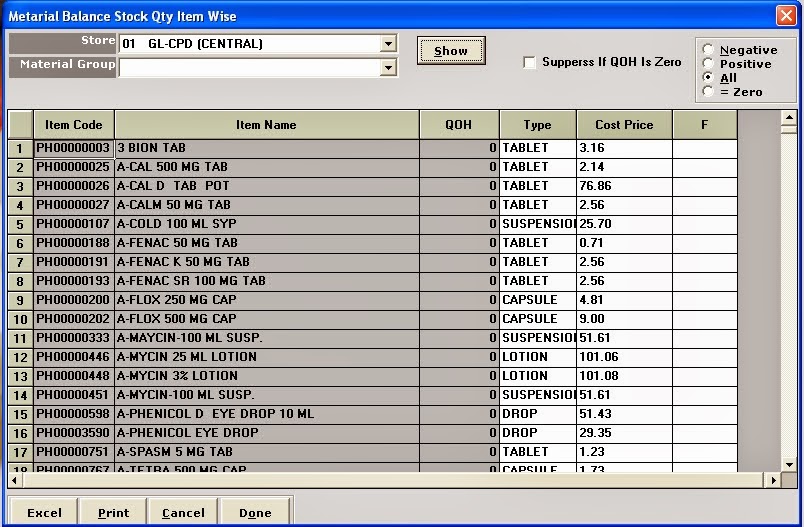Click item name A-MYCIN-100 ML SUSP.

pos(267,395)
